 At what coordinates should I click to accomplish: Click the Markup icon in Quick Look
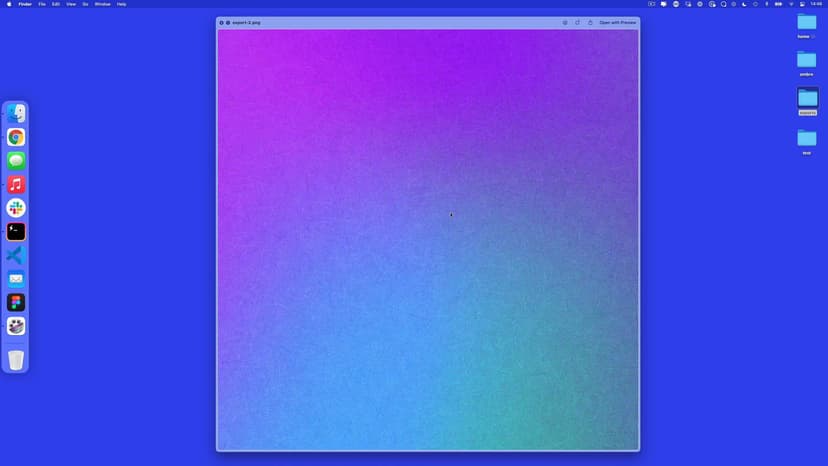tap(565, 22)
